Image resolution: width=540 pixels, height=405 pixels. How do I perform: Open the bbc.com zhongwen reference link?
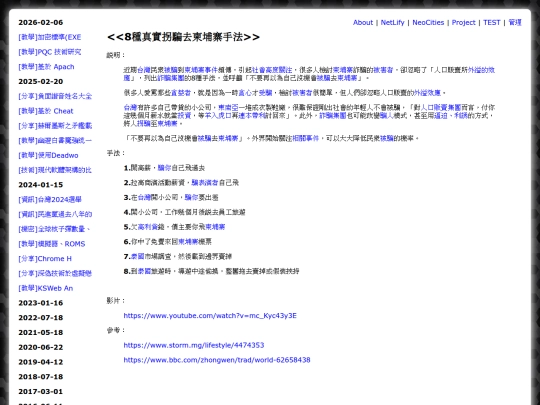(x=217, y=360)
